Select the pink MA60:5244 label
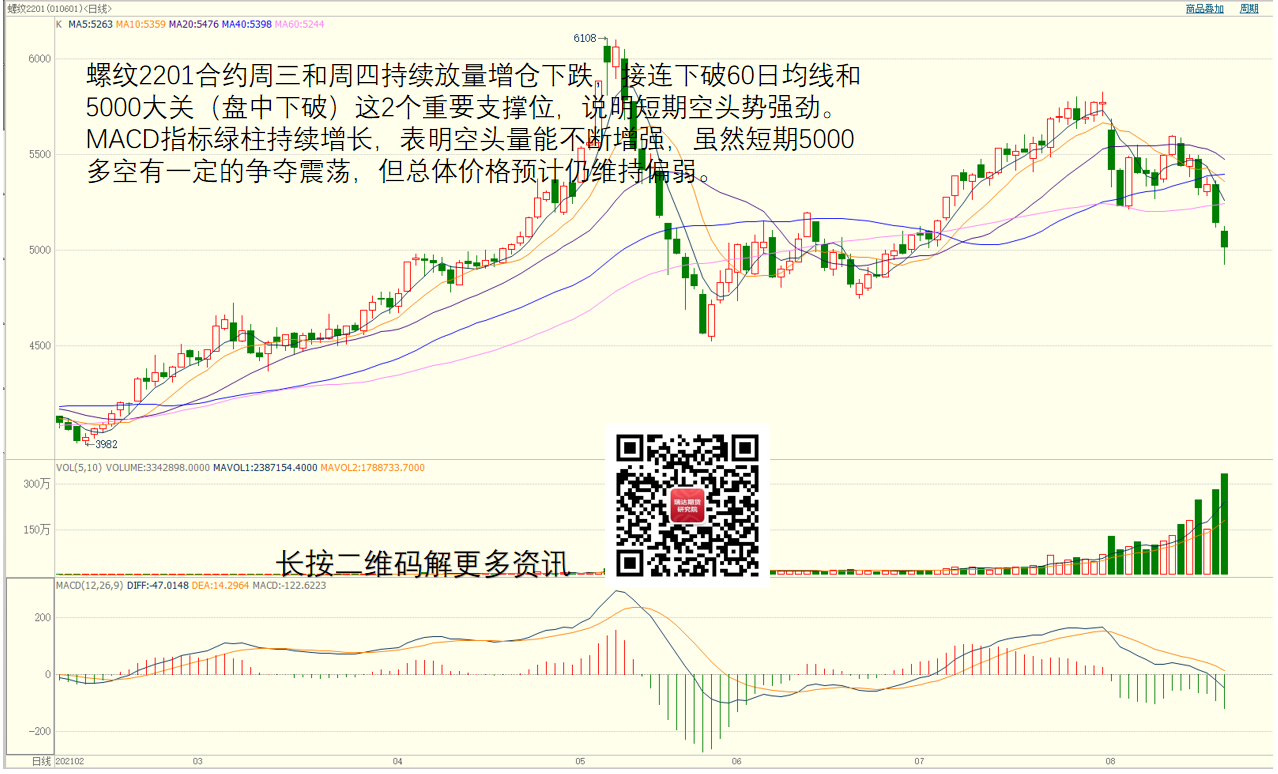The width and height of the screenshot is (1278, 774). pyautogui.click(x=299, y=24)
